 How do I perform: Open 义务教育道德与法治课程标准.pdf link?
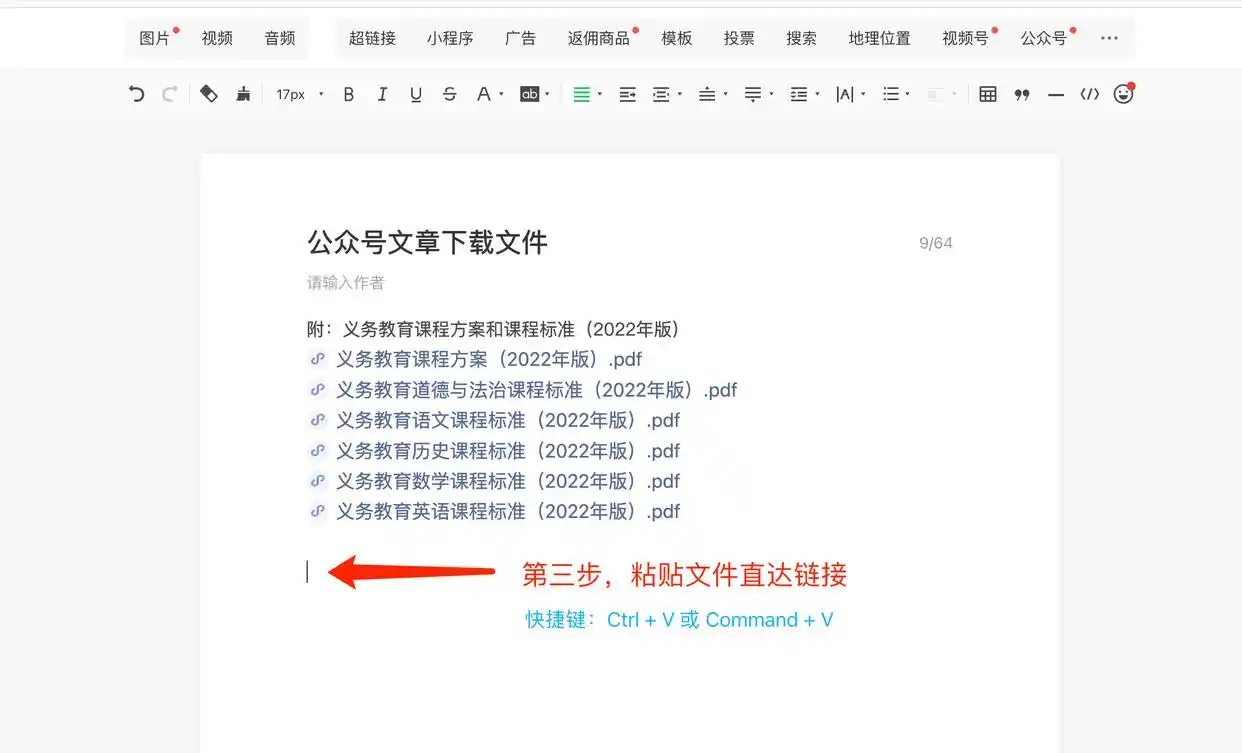point(536,390)
